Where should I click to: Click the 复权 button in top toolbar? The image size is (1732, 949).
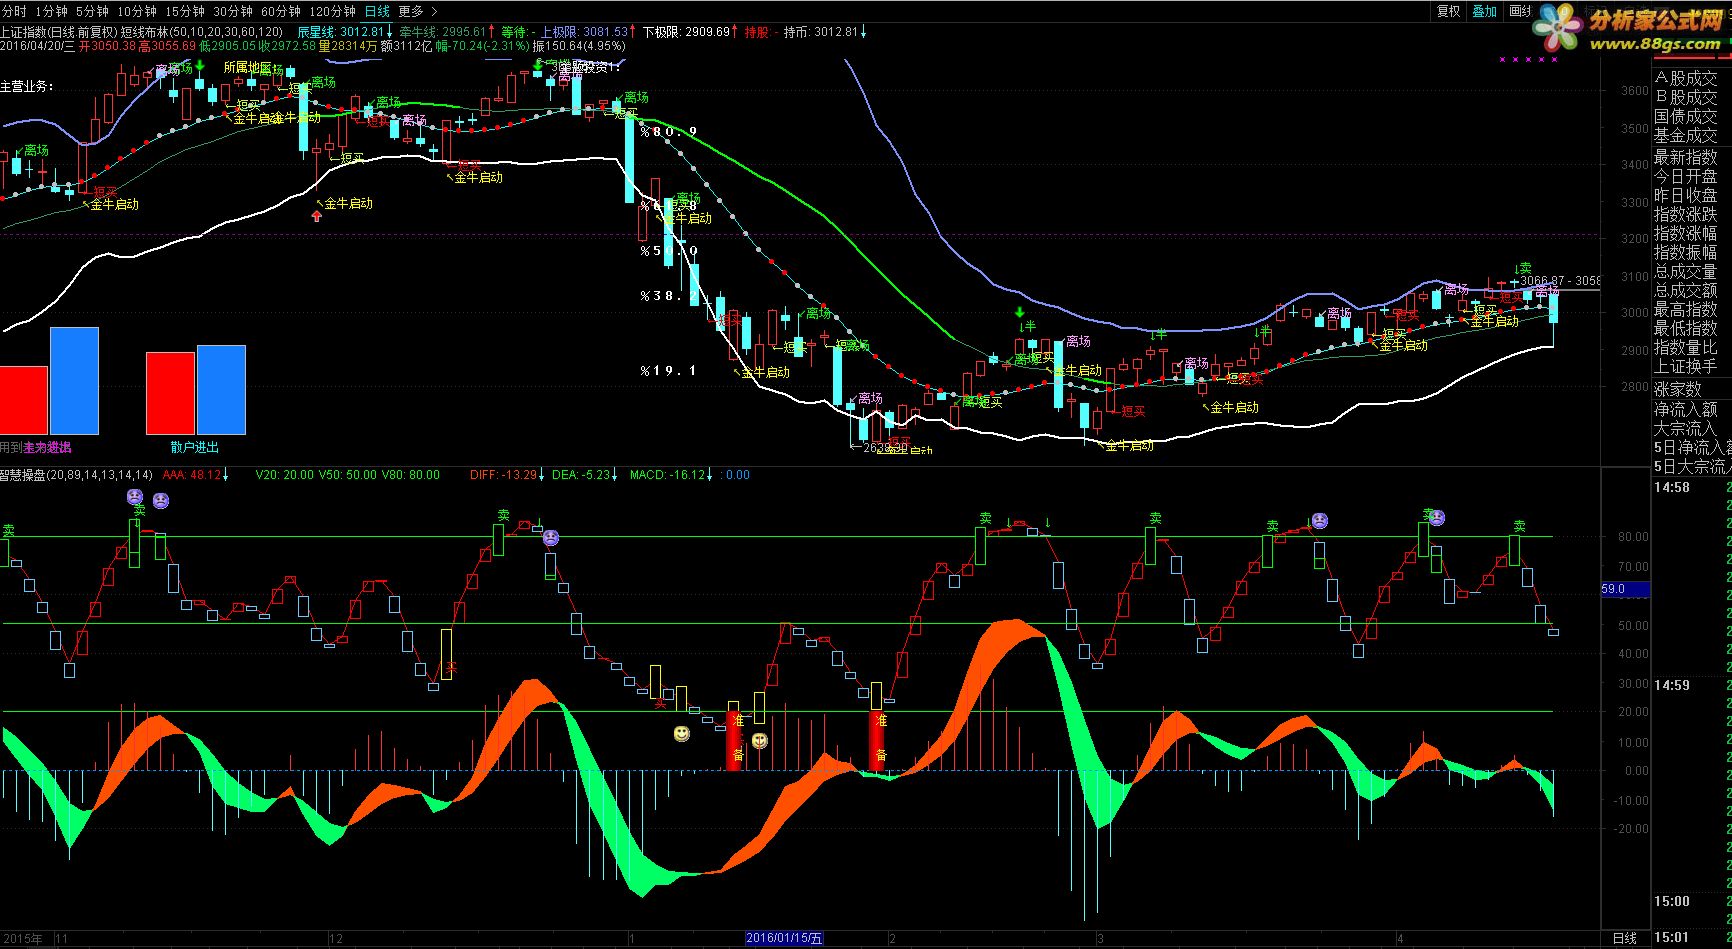click(x=1448, y=11)
